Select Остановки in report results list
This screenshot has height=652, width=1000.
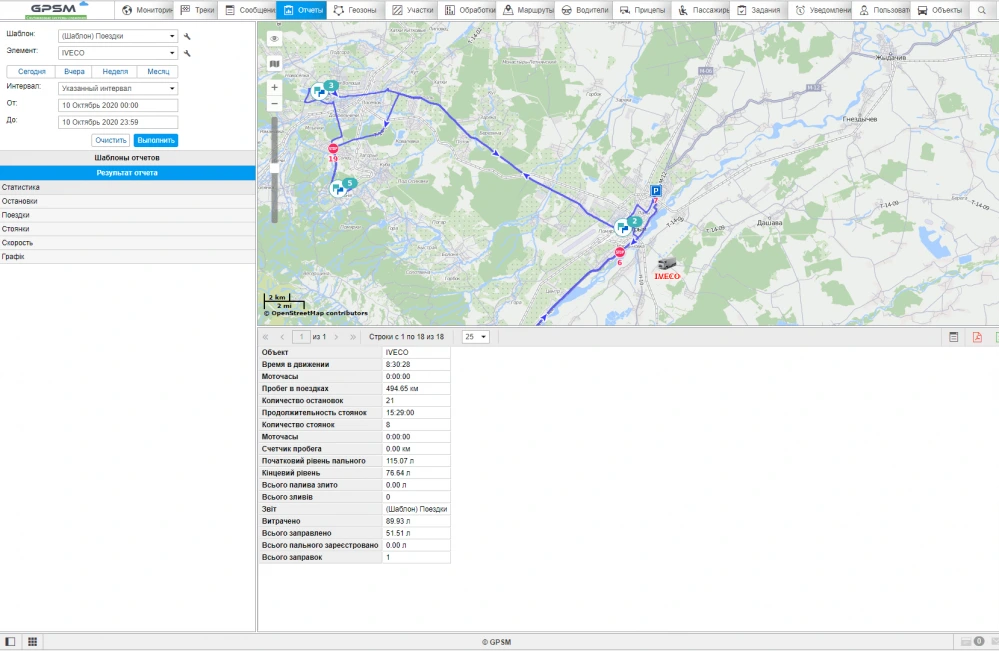[20, 201]
